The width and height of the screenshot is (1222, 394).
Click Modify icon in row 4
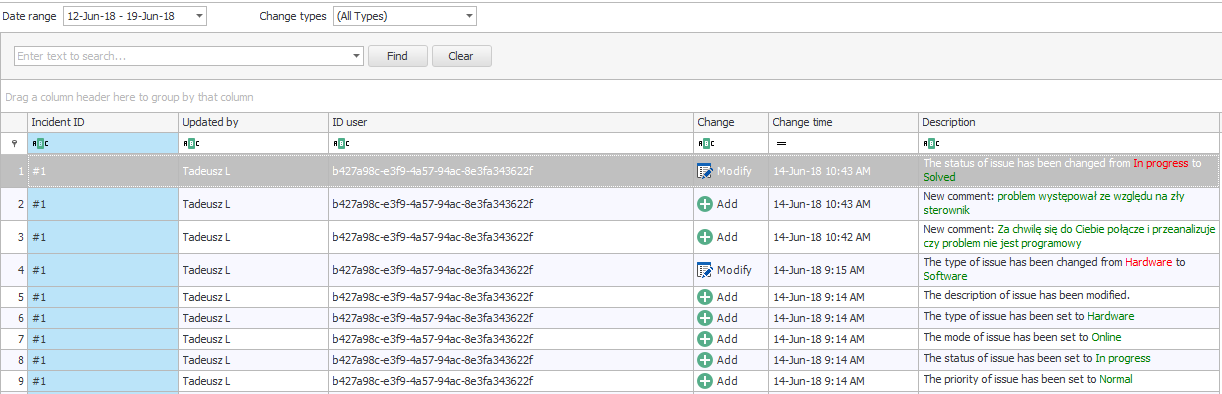coord(705,270)
